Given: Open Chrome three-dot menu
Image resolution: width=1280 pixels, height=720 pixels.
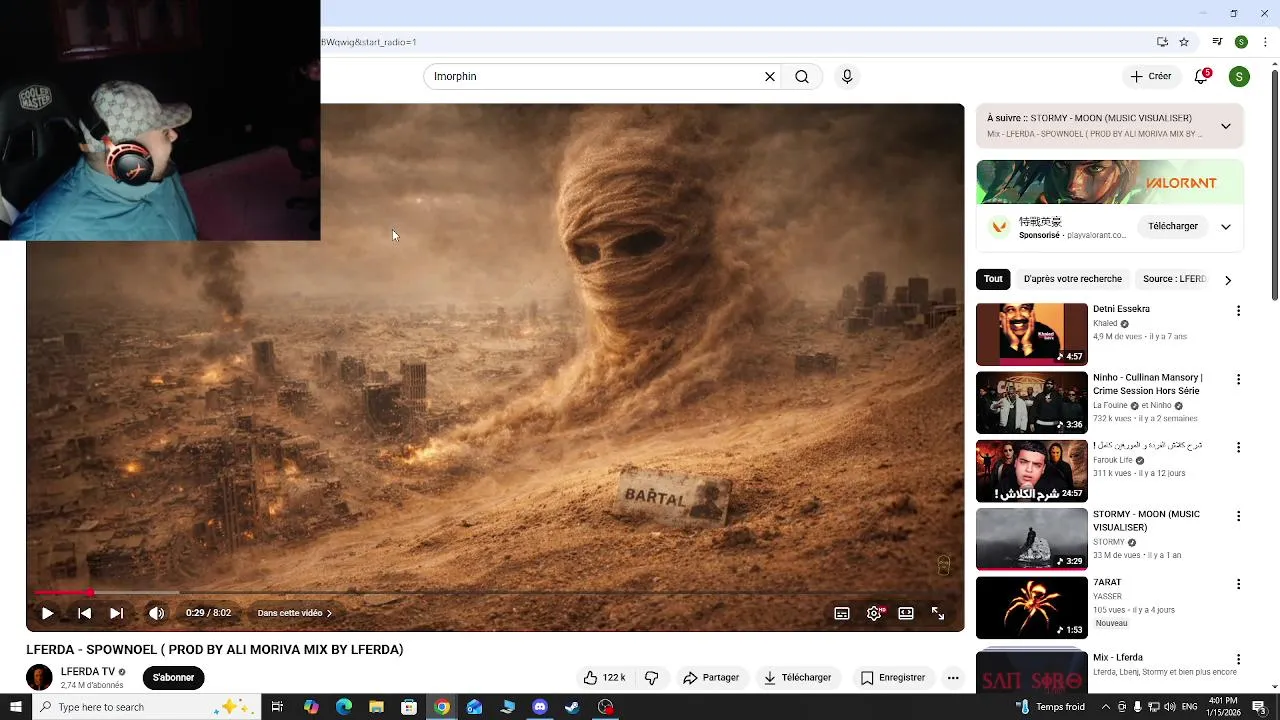Looking at the screenshot, I should click(1265, 42).
